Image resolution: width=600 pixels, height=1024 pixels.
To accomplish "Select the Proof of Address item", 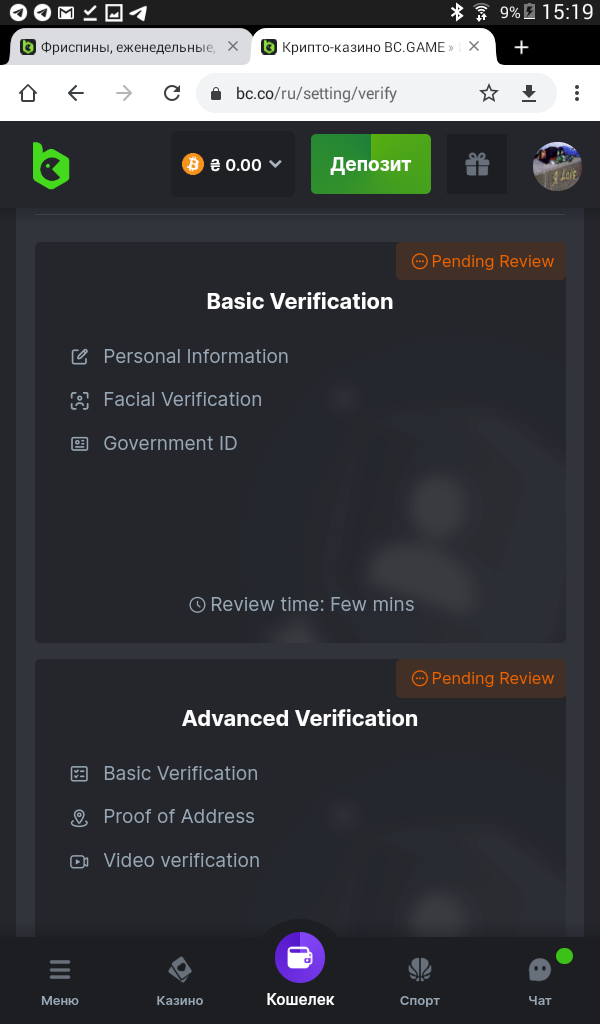I will click(179, 817).
